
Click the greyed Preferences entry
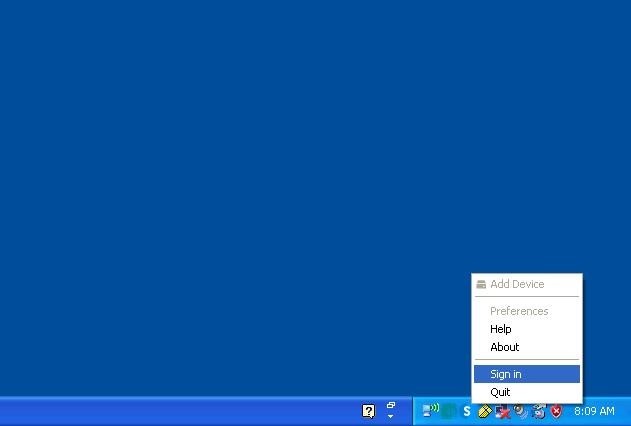[527, 311]
